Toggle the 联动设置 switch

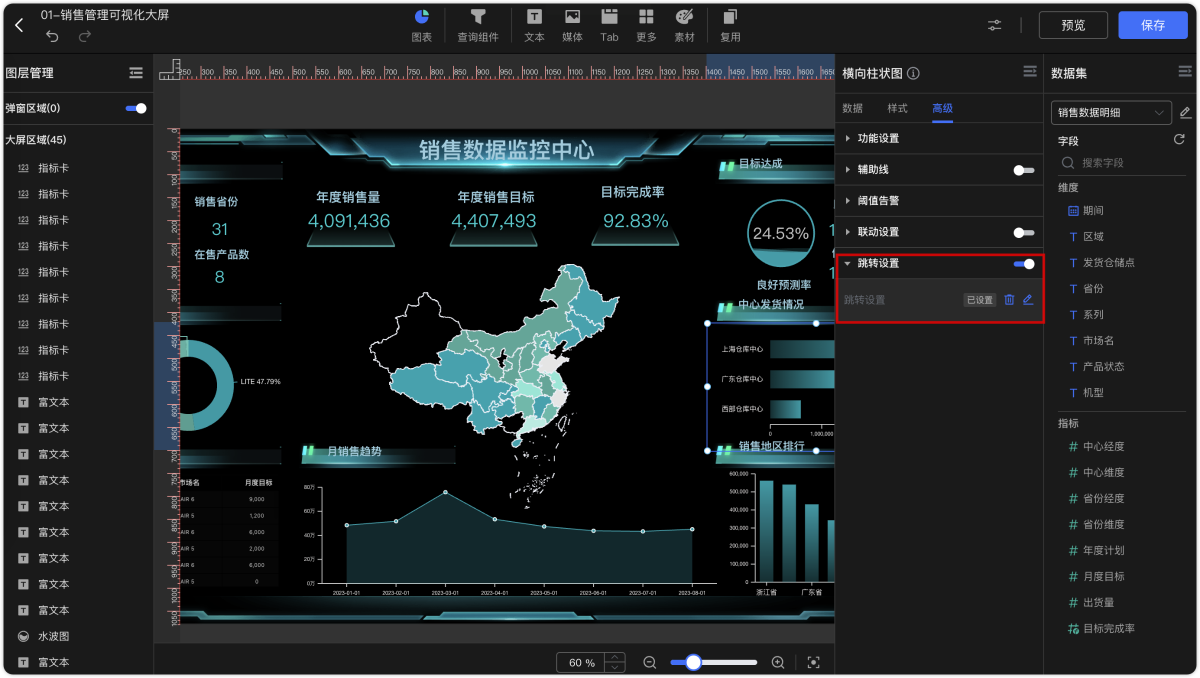[x=1024, y=232]
